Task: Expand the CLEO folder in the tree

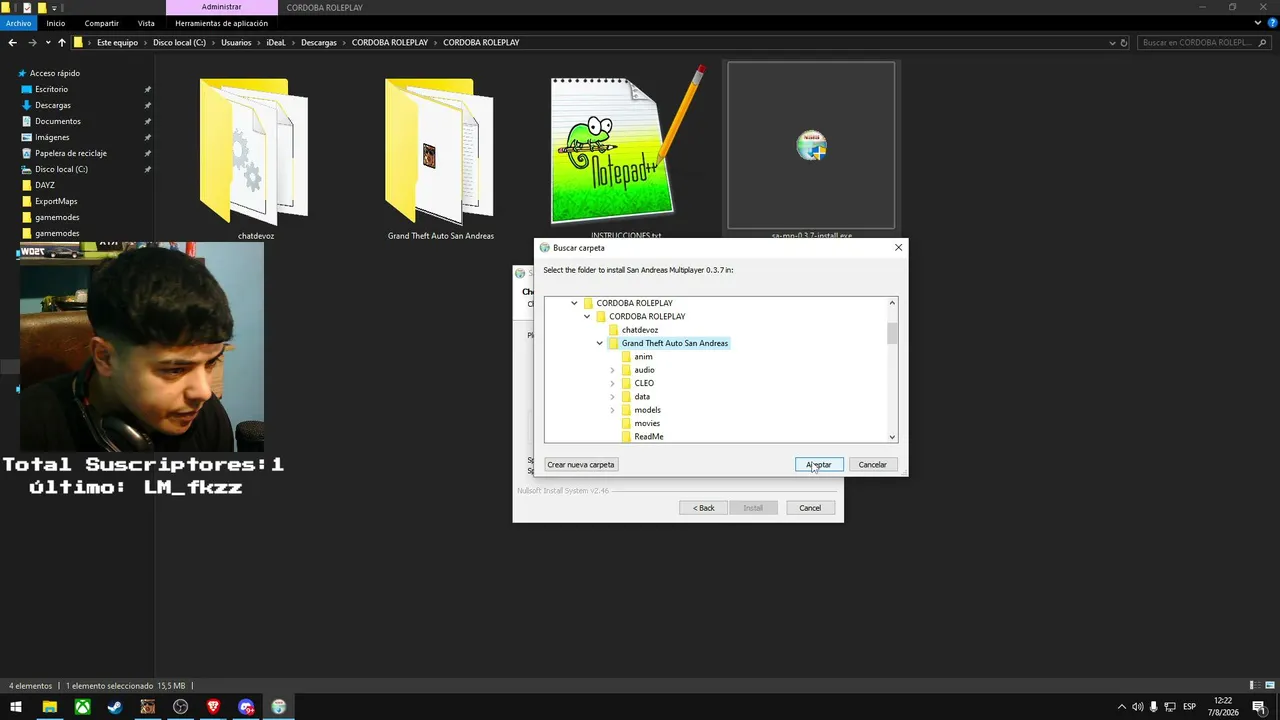Action: coord(613,383)
